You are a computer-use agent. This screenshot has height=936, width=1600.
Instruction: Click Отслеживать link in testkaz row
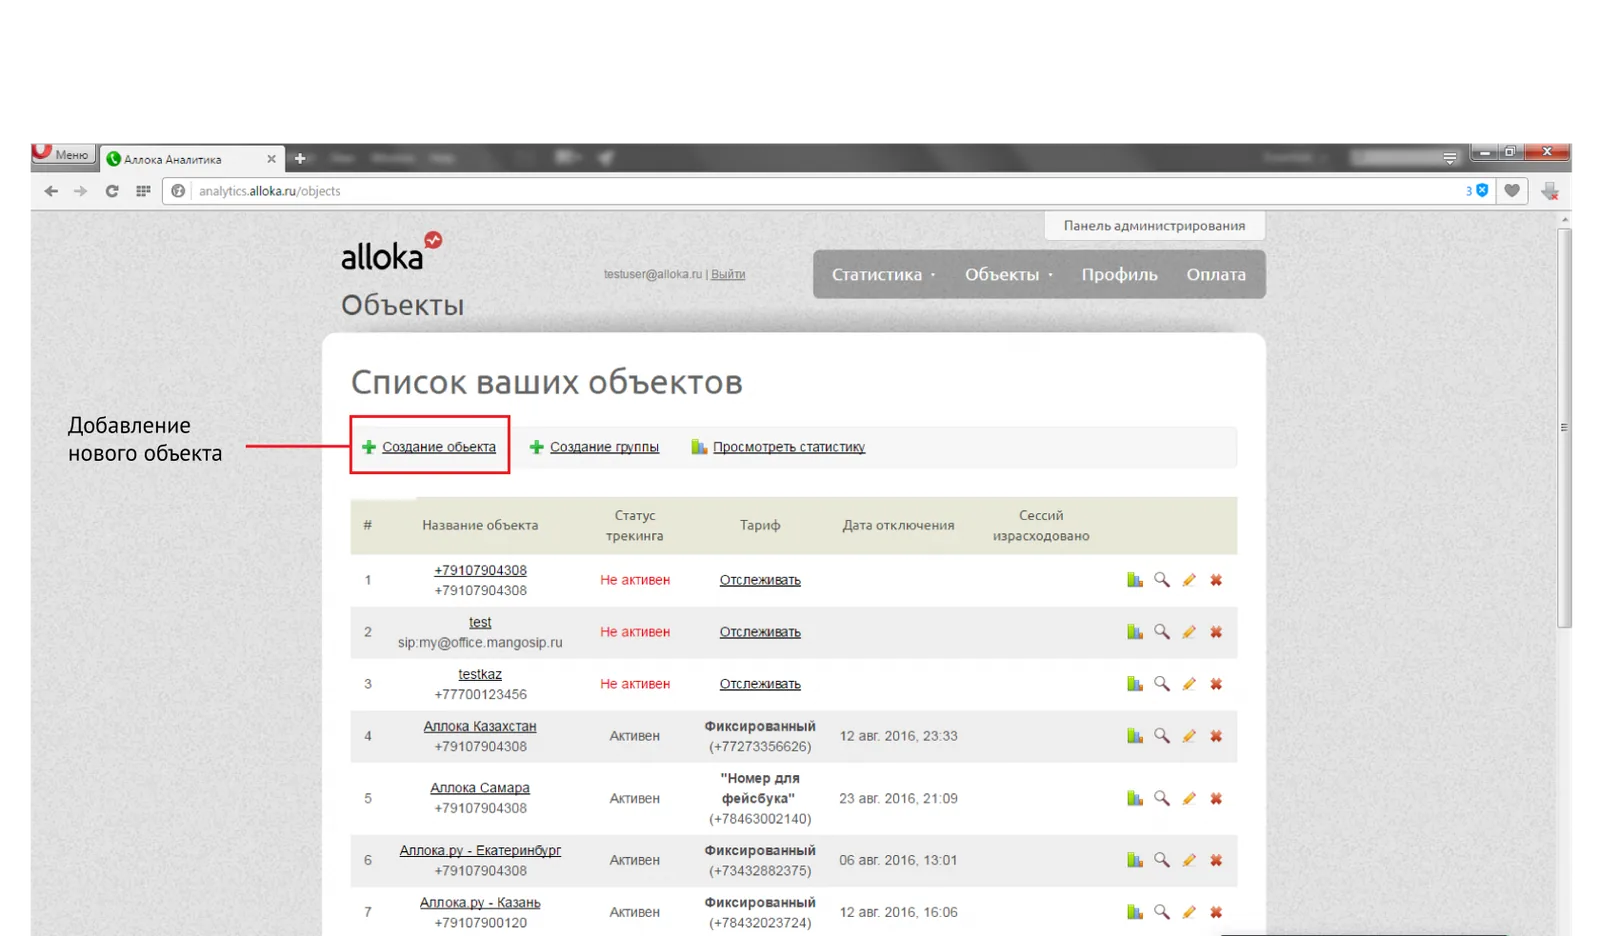pyautogui.click(x=760, y=684)
